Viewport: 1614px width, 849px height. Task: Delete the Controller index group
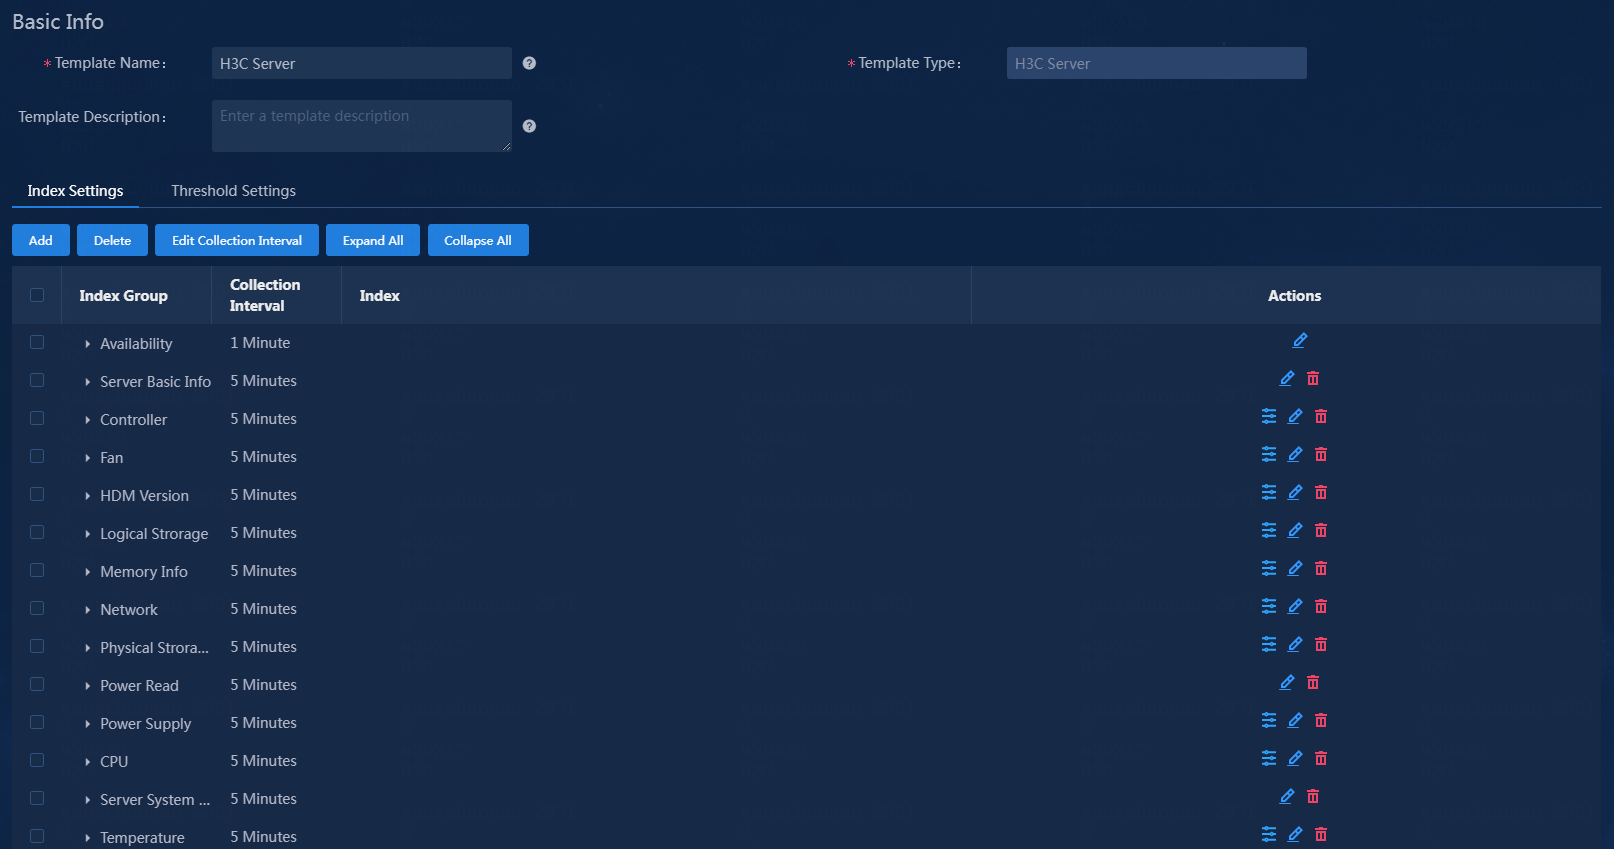pos(1321,417)
